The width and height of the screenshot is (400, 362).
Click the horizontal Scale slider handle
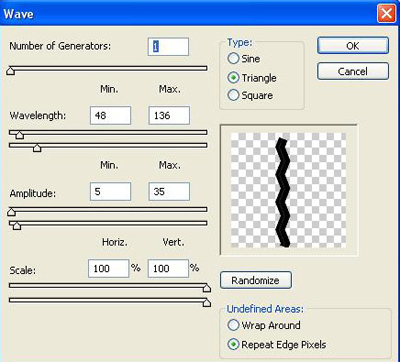(x=207, y=288)
